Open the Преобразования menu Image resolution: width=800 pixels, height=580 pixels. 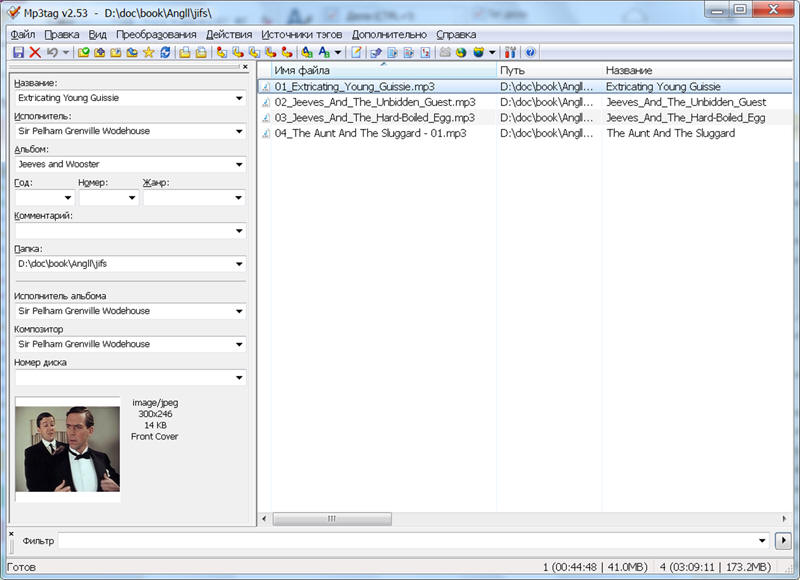[156, 34]
